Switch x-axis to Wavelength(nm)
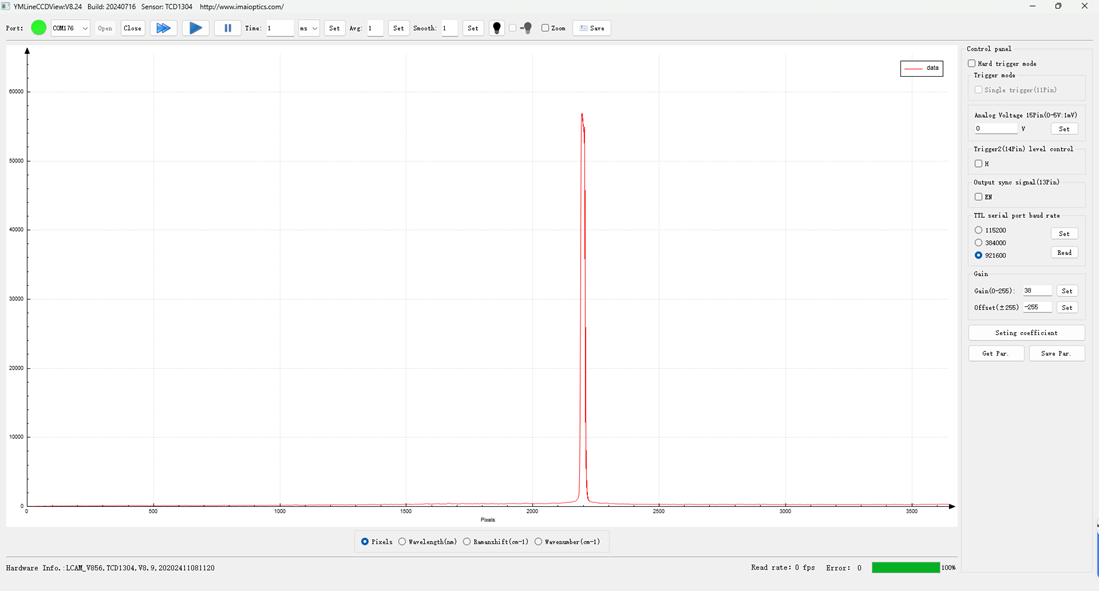The image size is (1099, 591). pyautogui.click(x=402, y=541)
